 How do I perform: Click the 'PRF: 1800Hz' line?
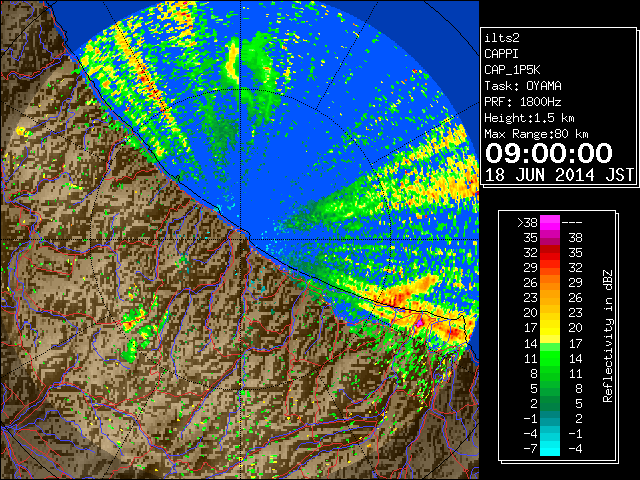coord(523,102)
